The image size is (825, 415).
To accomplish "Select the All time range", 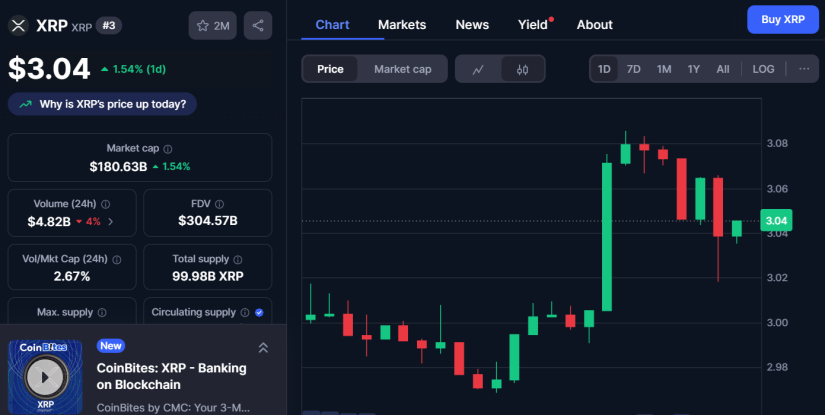I will (x=723, y=69).
